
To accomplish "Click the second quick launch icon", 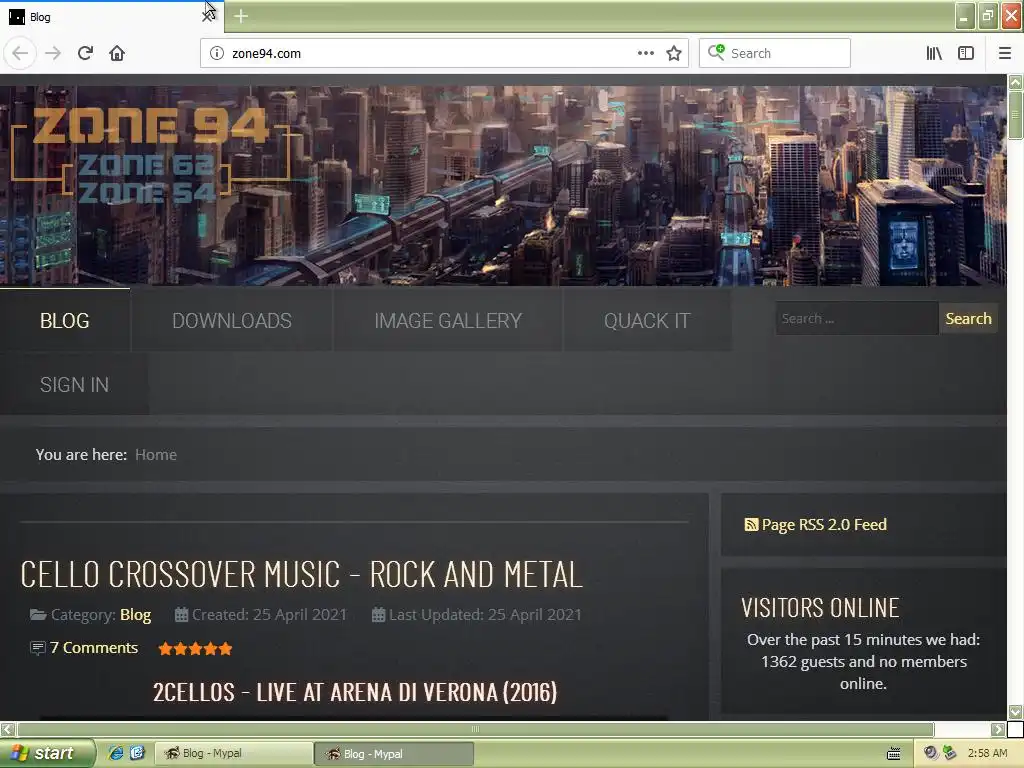I will pyautogui.click(x=137, y=753).
